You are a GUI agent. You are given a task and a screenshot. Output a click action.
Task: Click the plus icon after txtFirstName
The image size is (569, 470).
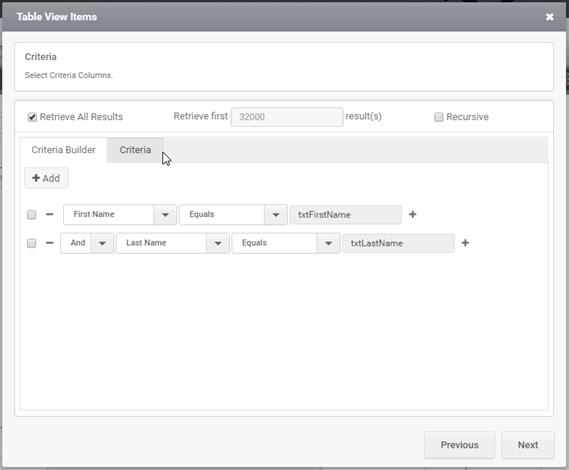pos(413,214)
